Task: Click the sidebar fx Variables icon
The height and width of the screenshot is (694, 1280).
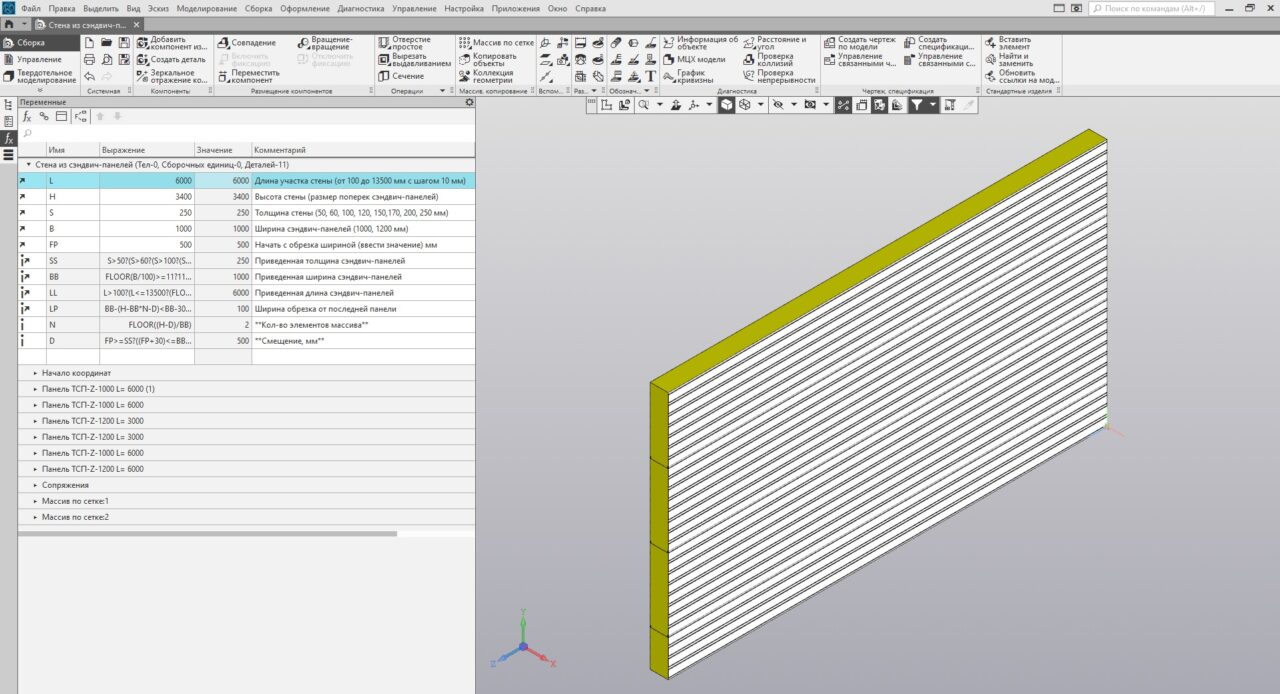Action: [8, 138]
